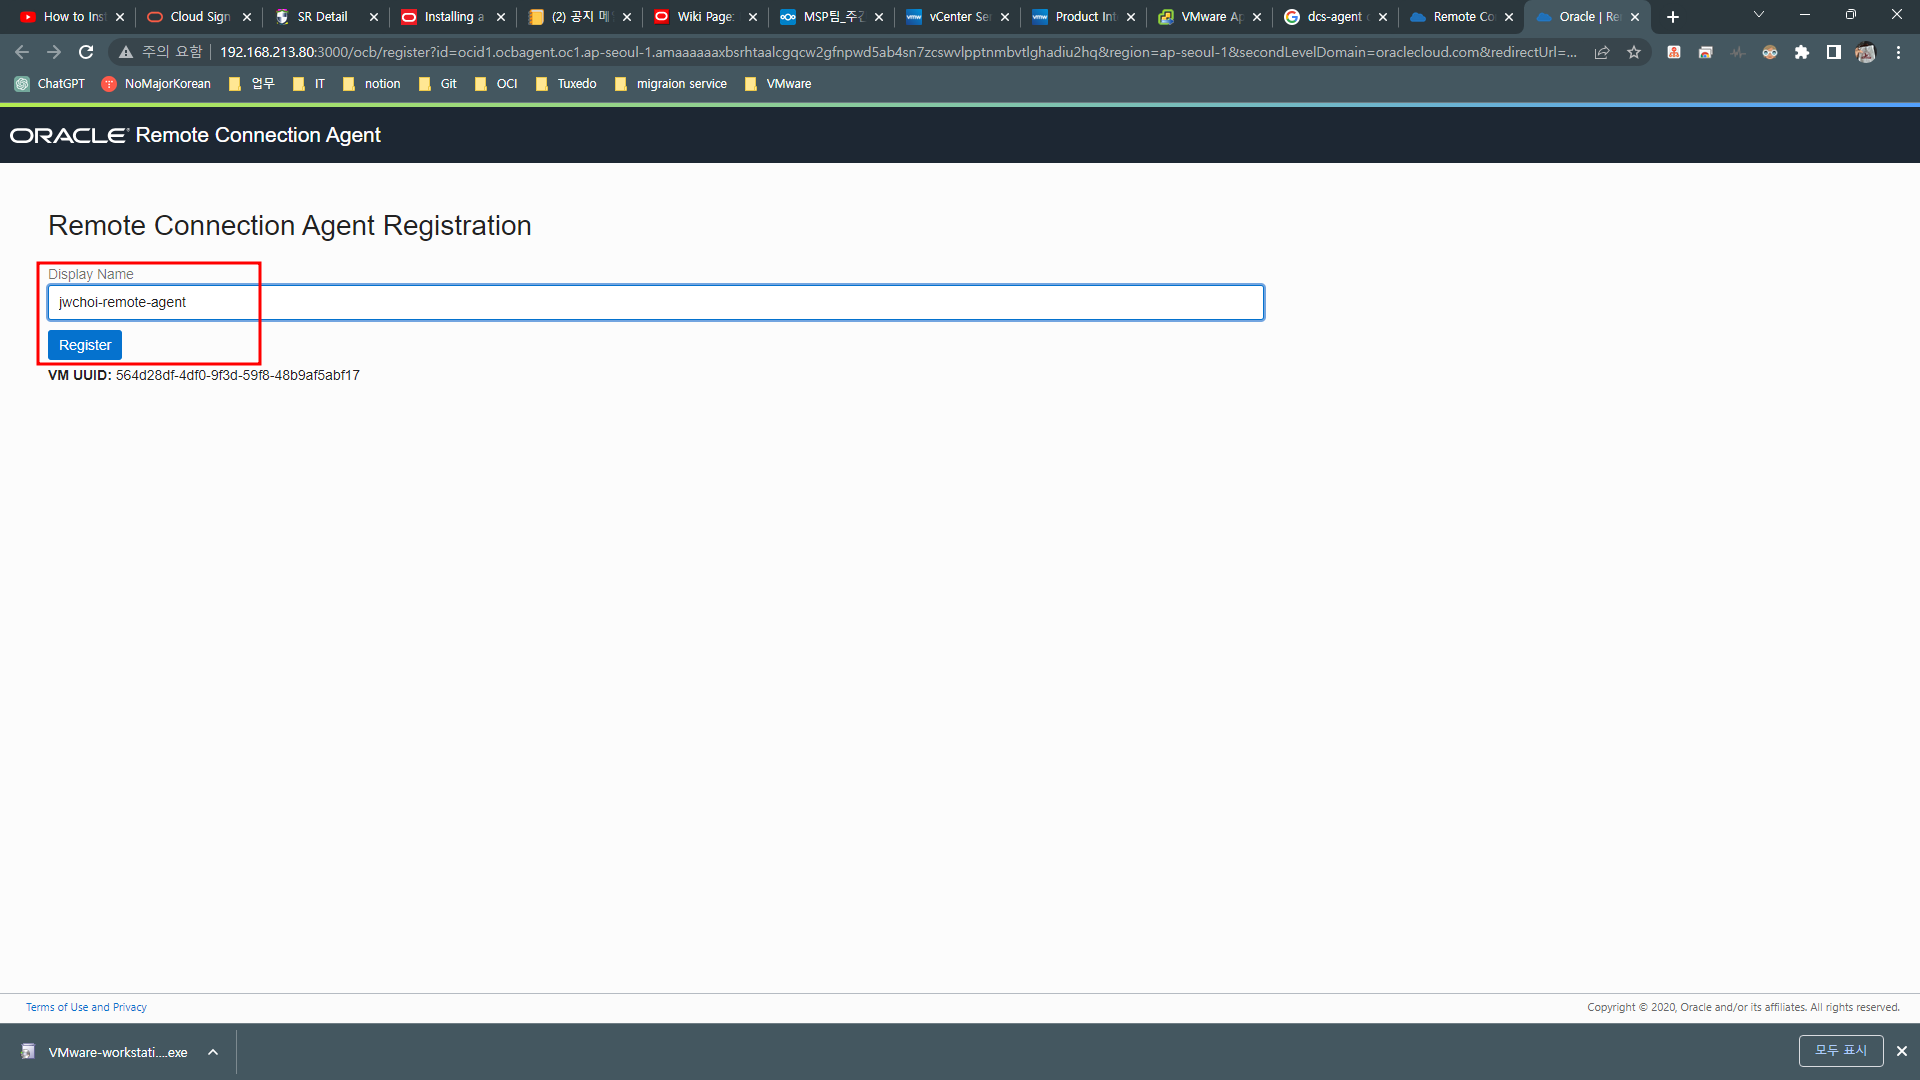Expand VMware-workstation download options arrow

[x=213, y=1052]
